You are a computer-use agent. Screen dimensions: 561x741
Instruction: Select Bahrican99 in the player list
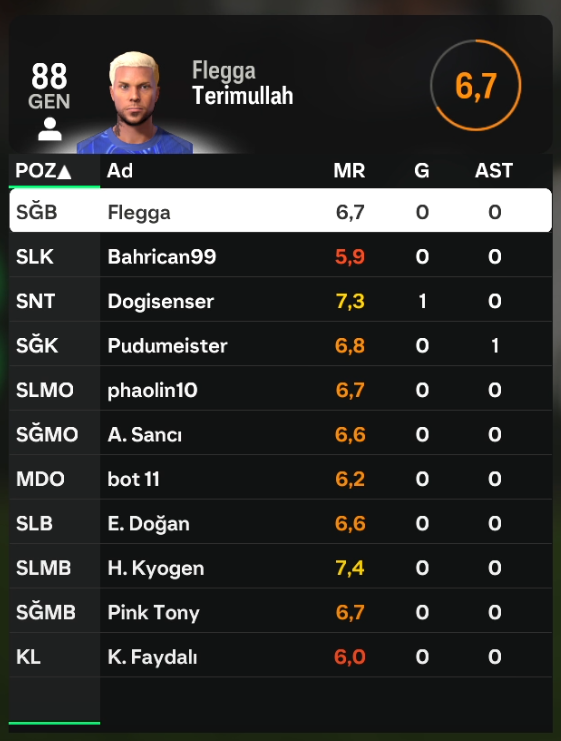click(x=280, y=257)
